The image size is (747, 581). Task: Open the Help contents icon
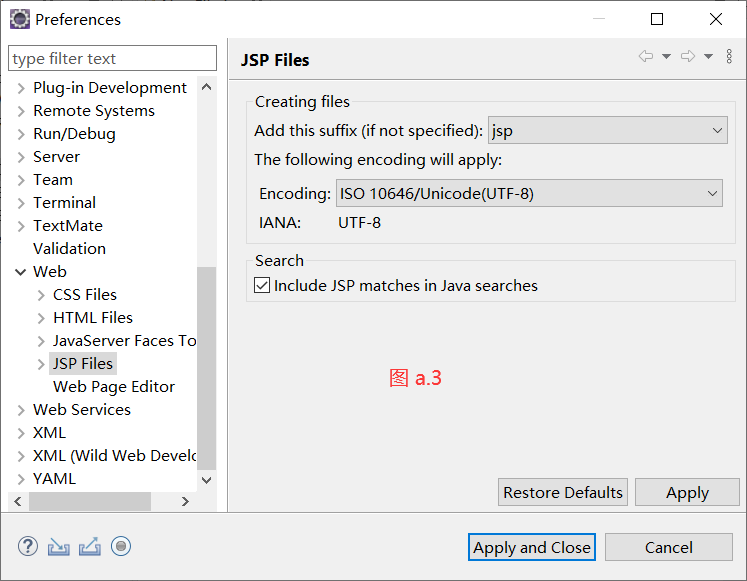pos(28,546)
